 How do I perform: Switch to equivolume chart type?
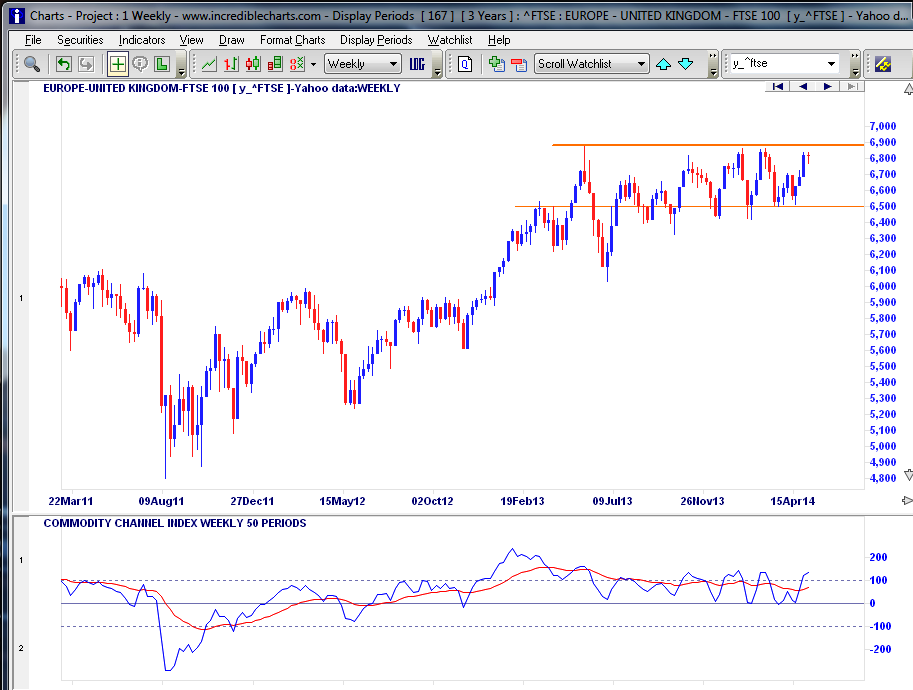click(275, 63)
